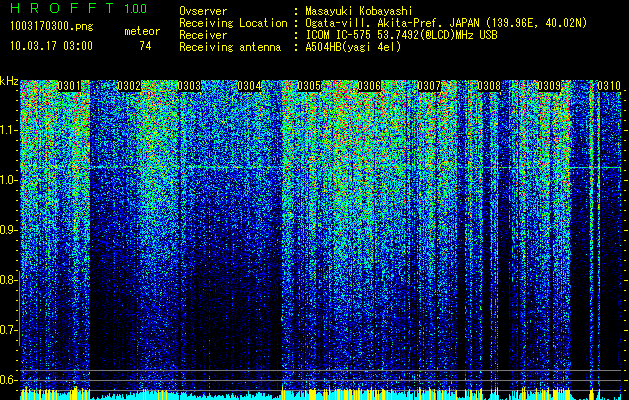The width and height of the screenshot is (629, 400).
Task: Click the 0309 time marker
Action: (549, 86)
